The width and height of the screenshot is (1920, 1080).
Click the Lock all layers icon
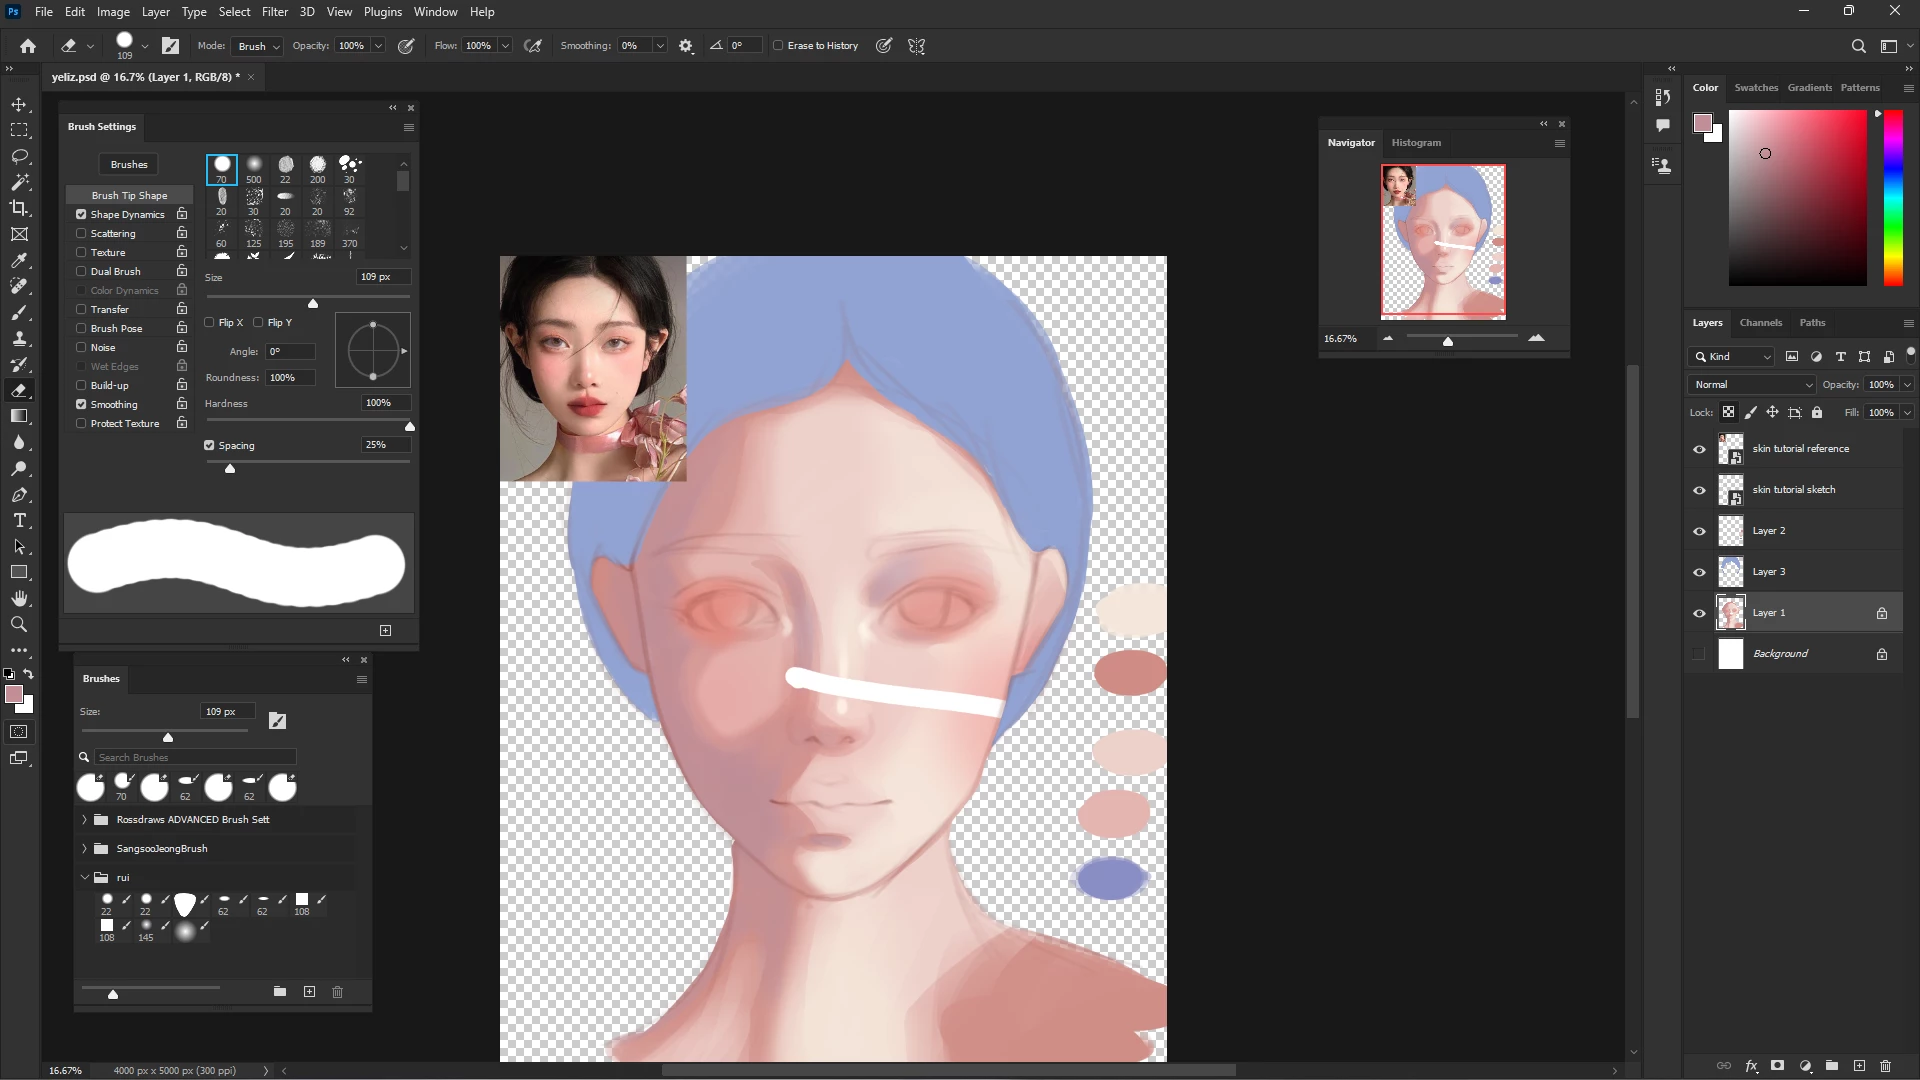(x=1817, y=412)
